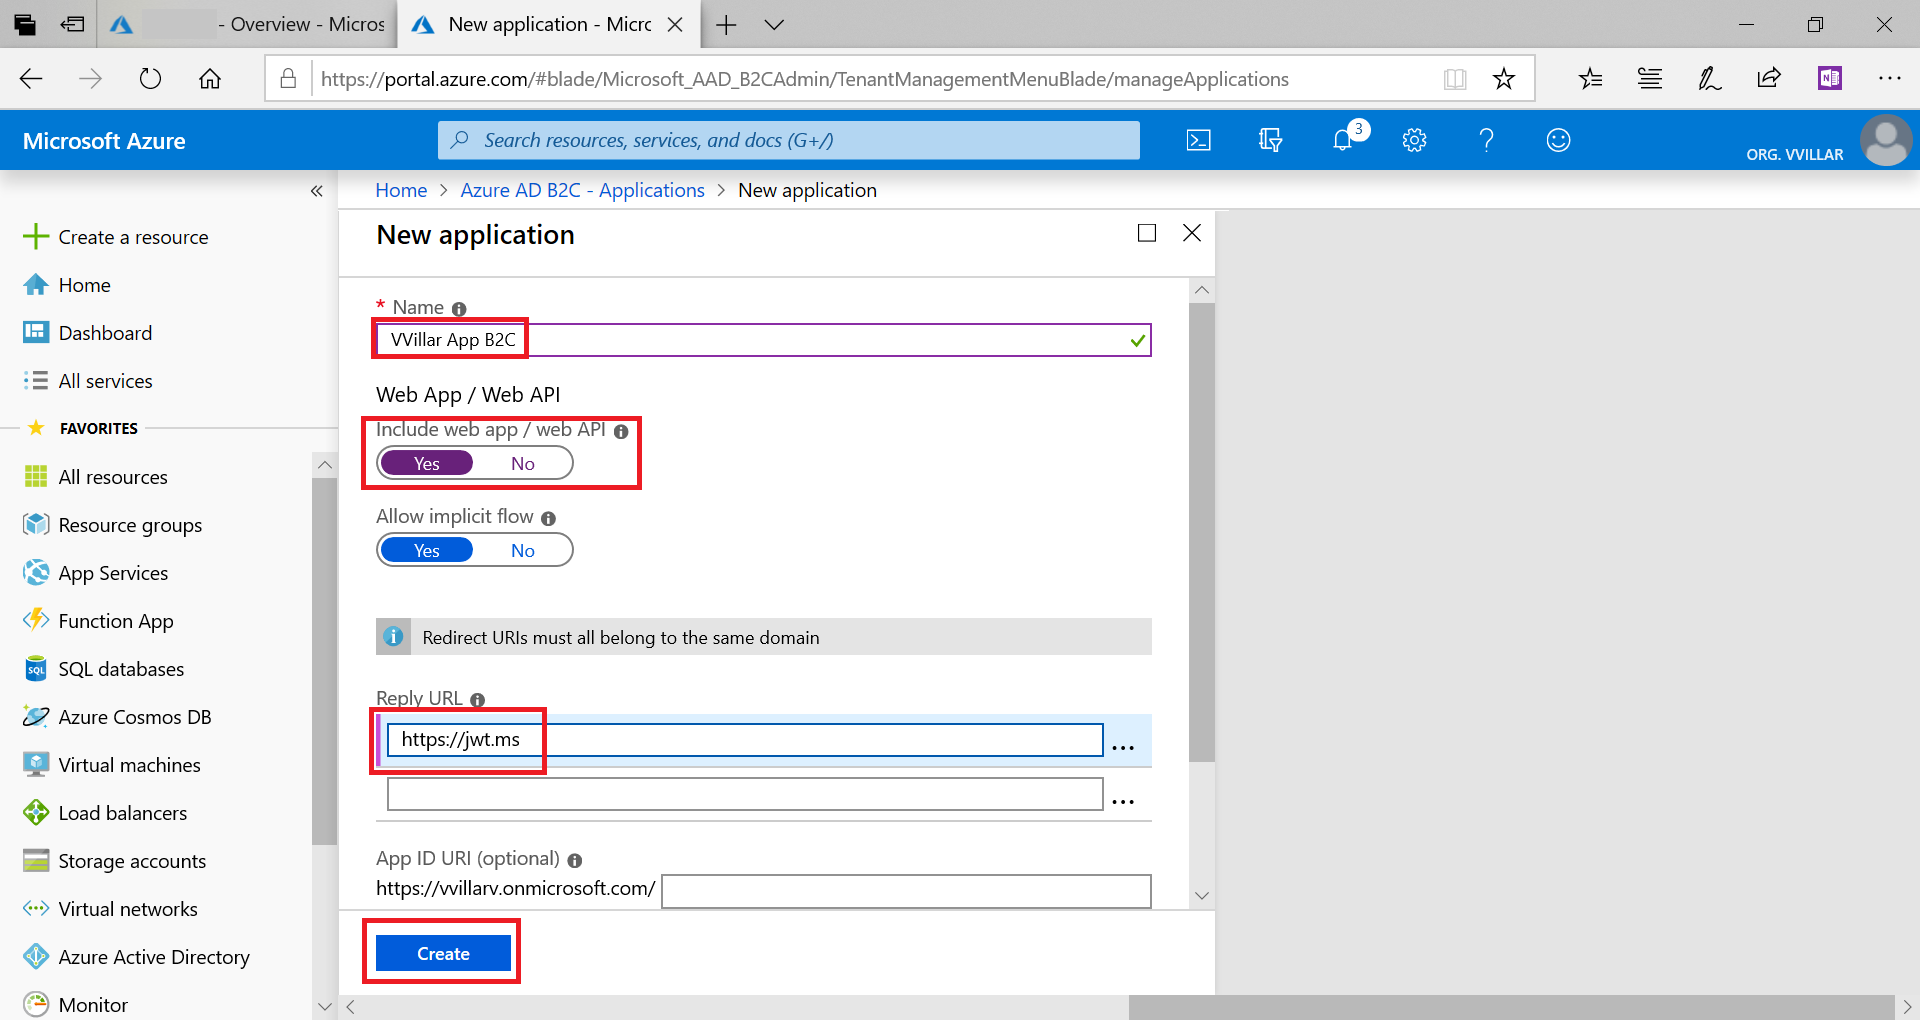Open the help question mark icon
The width and height of the screenshot is (1920, 1020).
pos(1486,140)
